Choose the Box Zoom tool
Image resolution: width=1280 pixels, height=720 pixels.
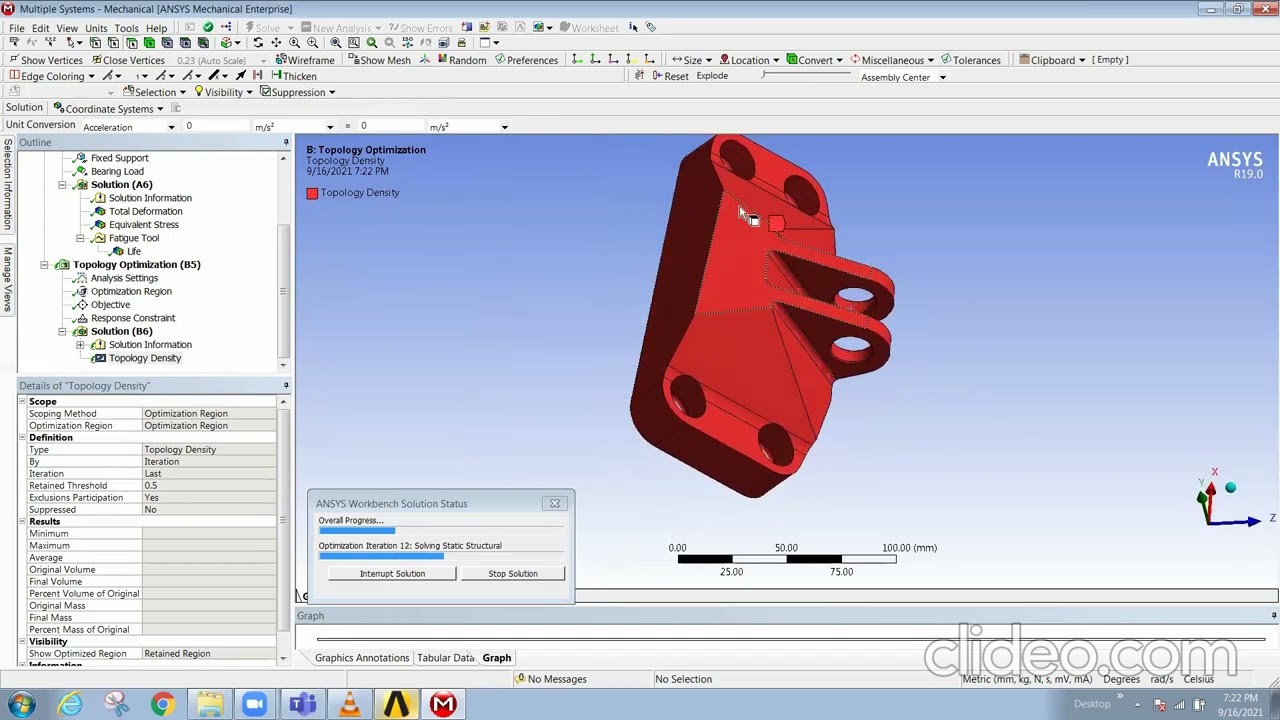(x=313, y=43)
